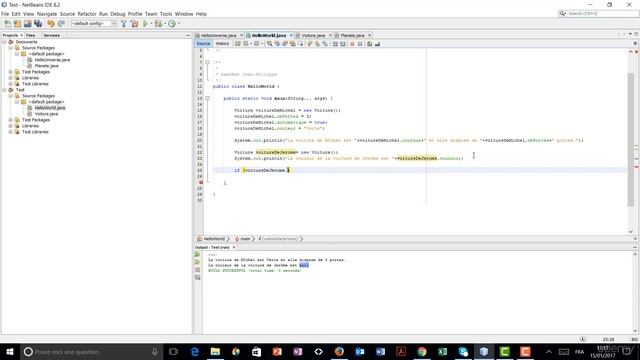Click the Build Project hammer icon
The image size is (640, 360).
(x=124, y=24)
